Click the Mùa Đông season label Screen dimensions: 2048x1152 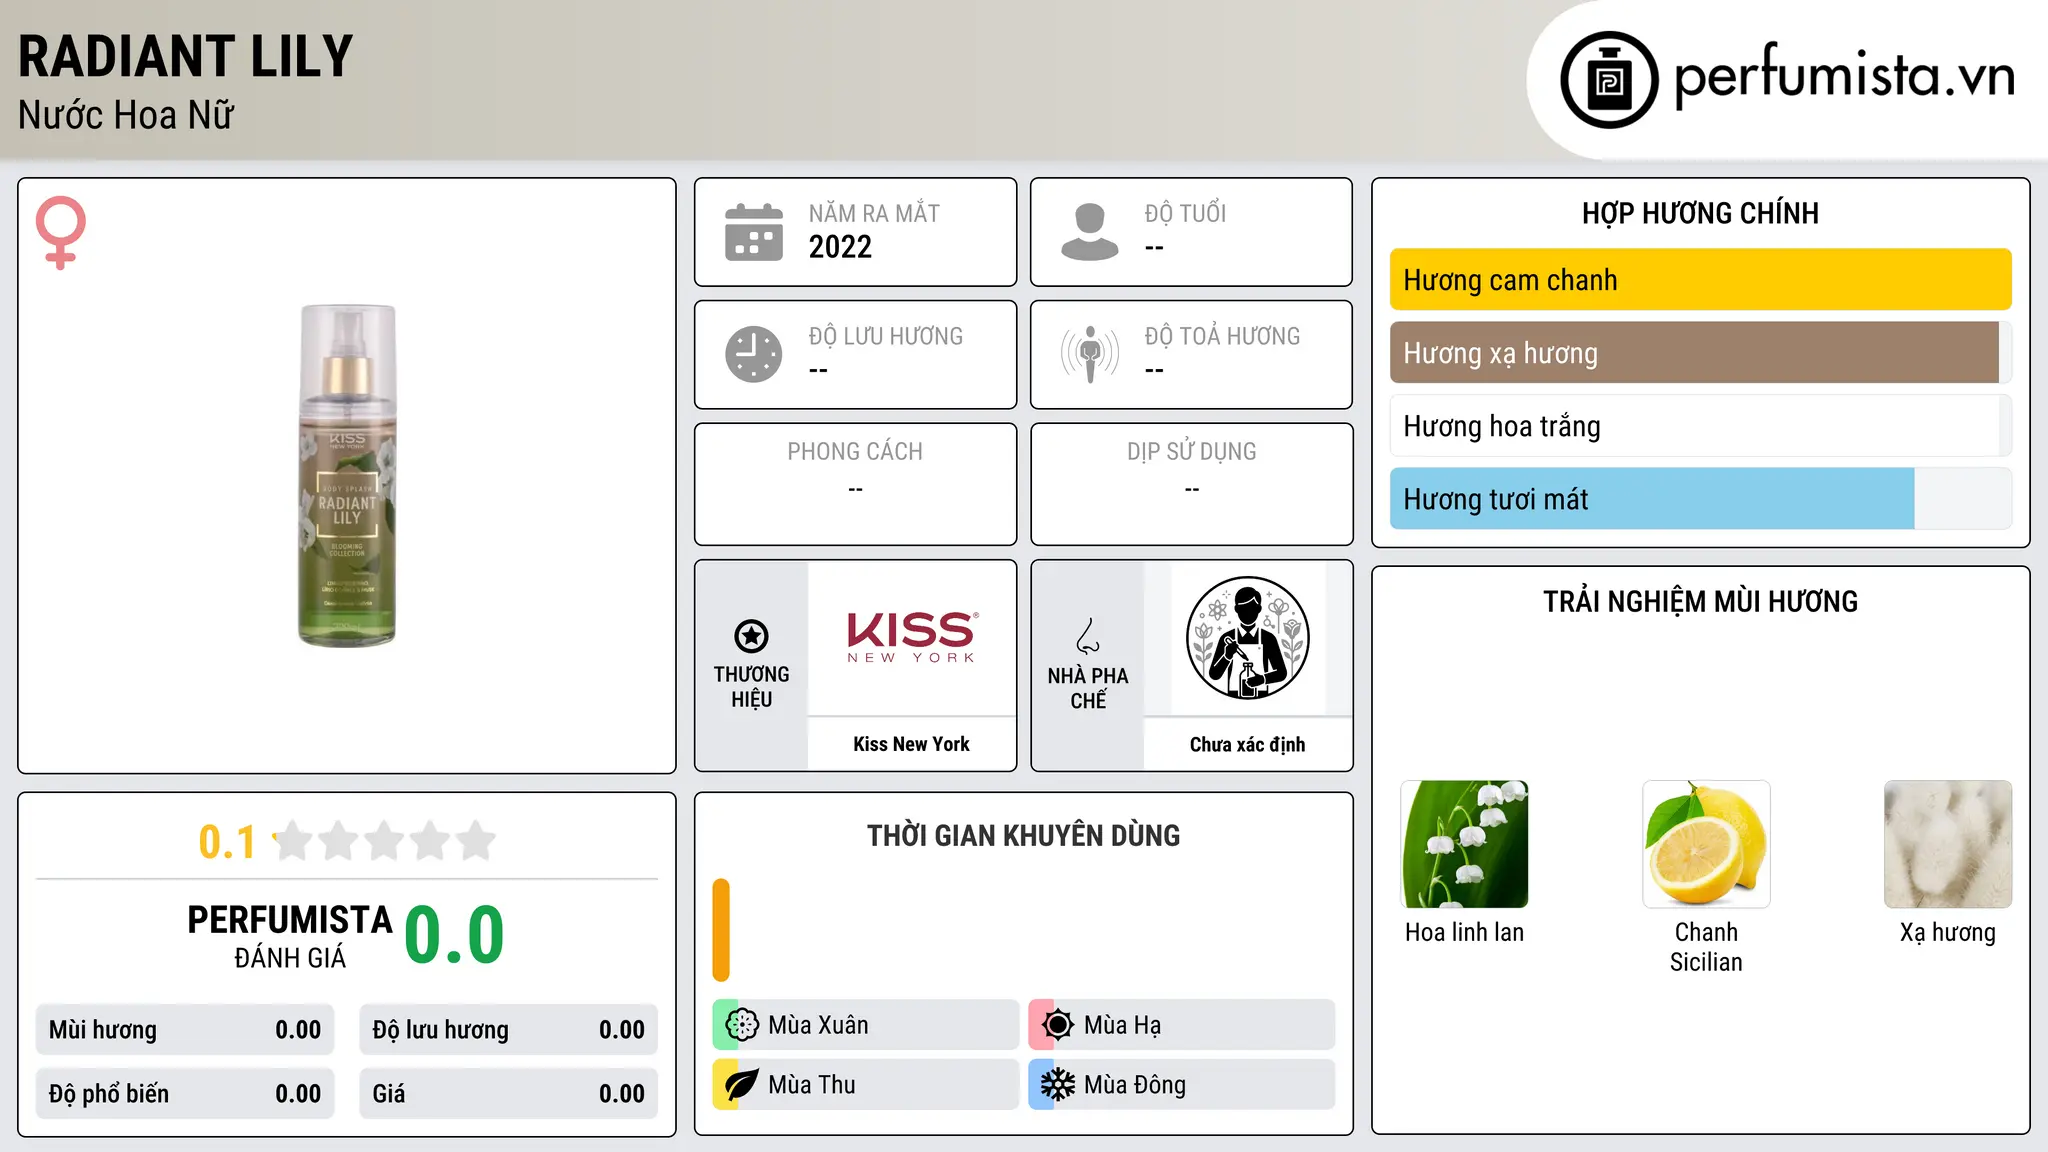pyautogui.click(x=1135, y=1085)
